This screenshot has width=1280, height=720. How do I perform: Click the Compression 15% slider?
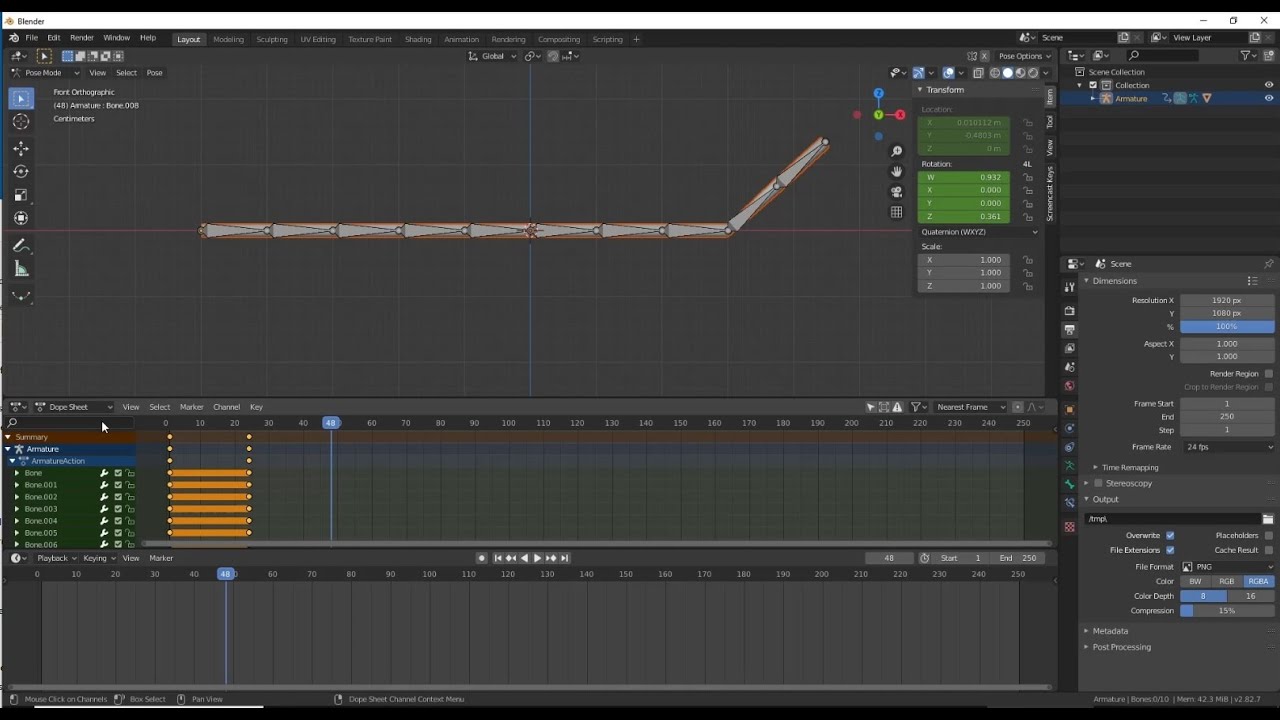[x=1227, y=611]
